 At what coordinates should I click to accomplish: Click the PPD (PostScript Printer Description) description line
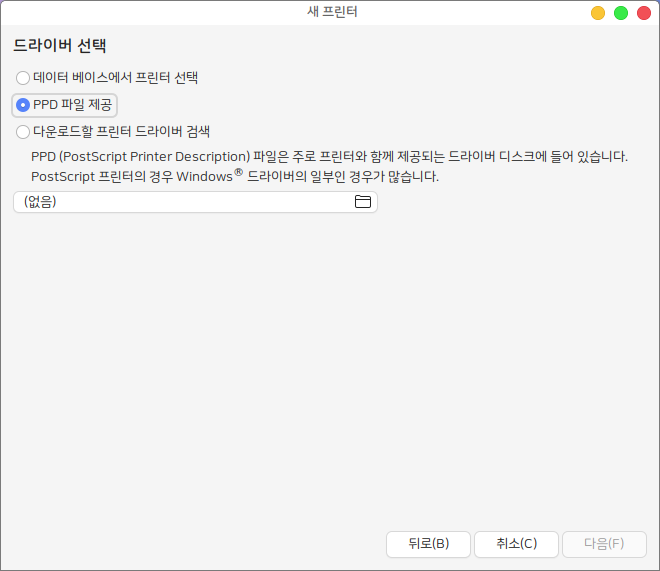329,156
